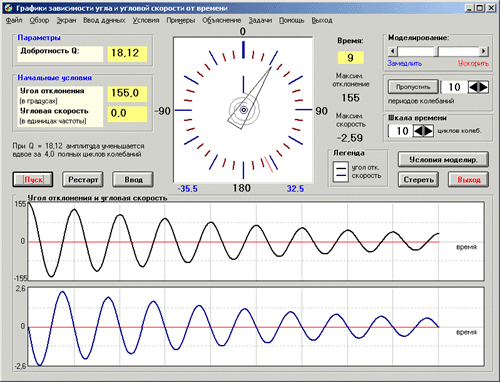Open Условия моделир. button
The height and width of the screenshot is (382, 500).
443,159
